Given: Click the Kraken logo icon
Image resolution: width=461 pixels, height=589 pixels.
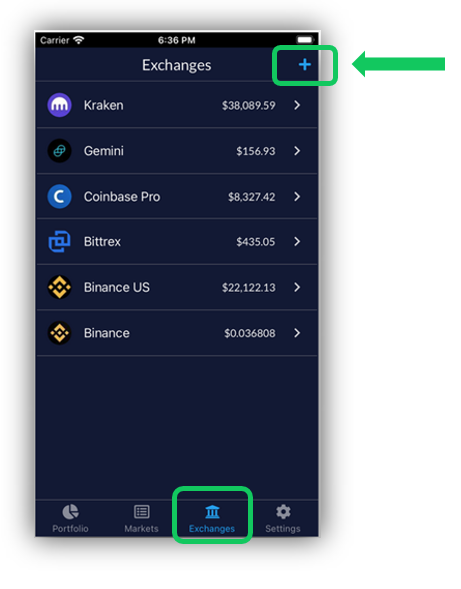Looking at the screenshot, I should pyautogui.click(x=59, y=105).
